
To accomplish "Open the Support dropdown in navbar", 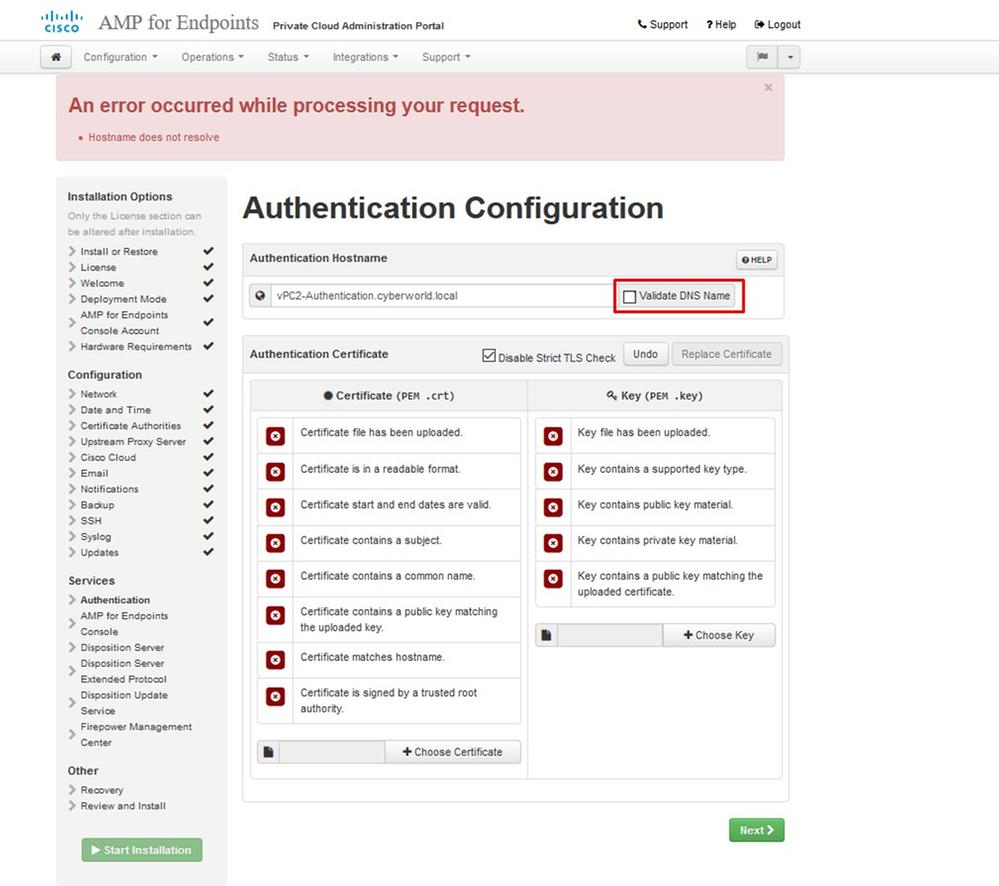I will coord(446,57).
